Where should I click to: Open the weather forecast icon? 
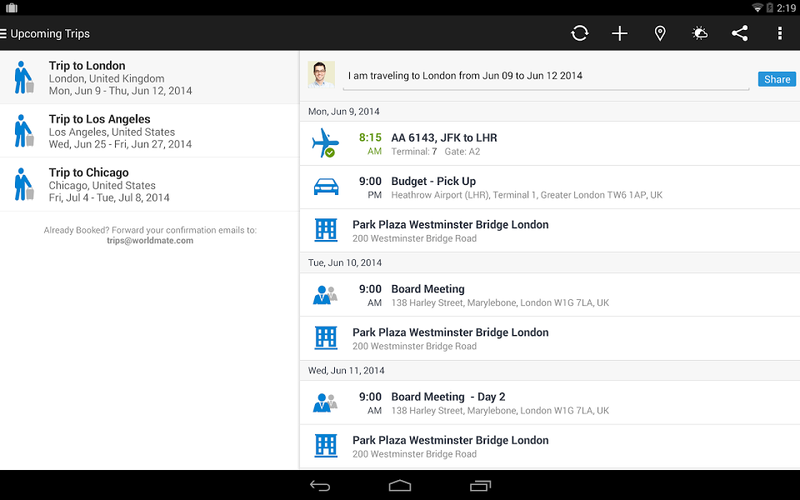[x=699, y=34]
